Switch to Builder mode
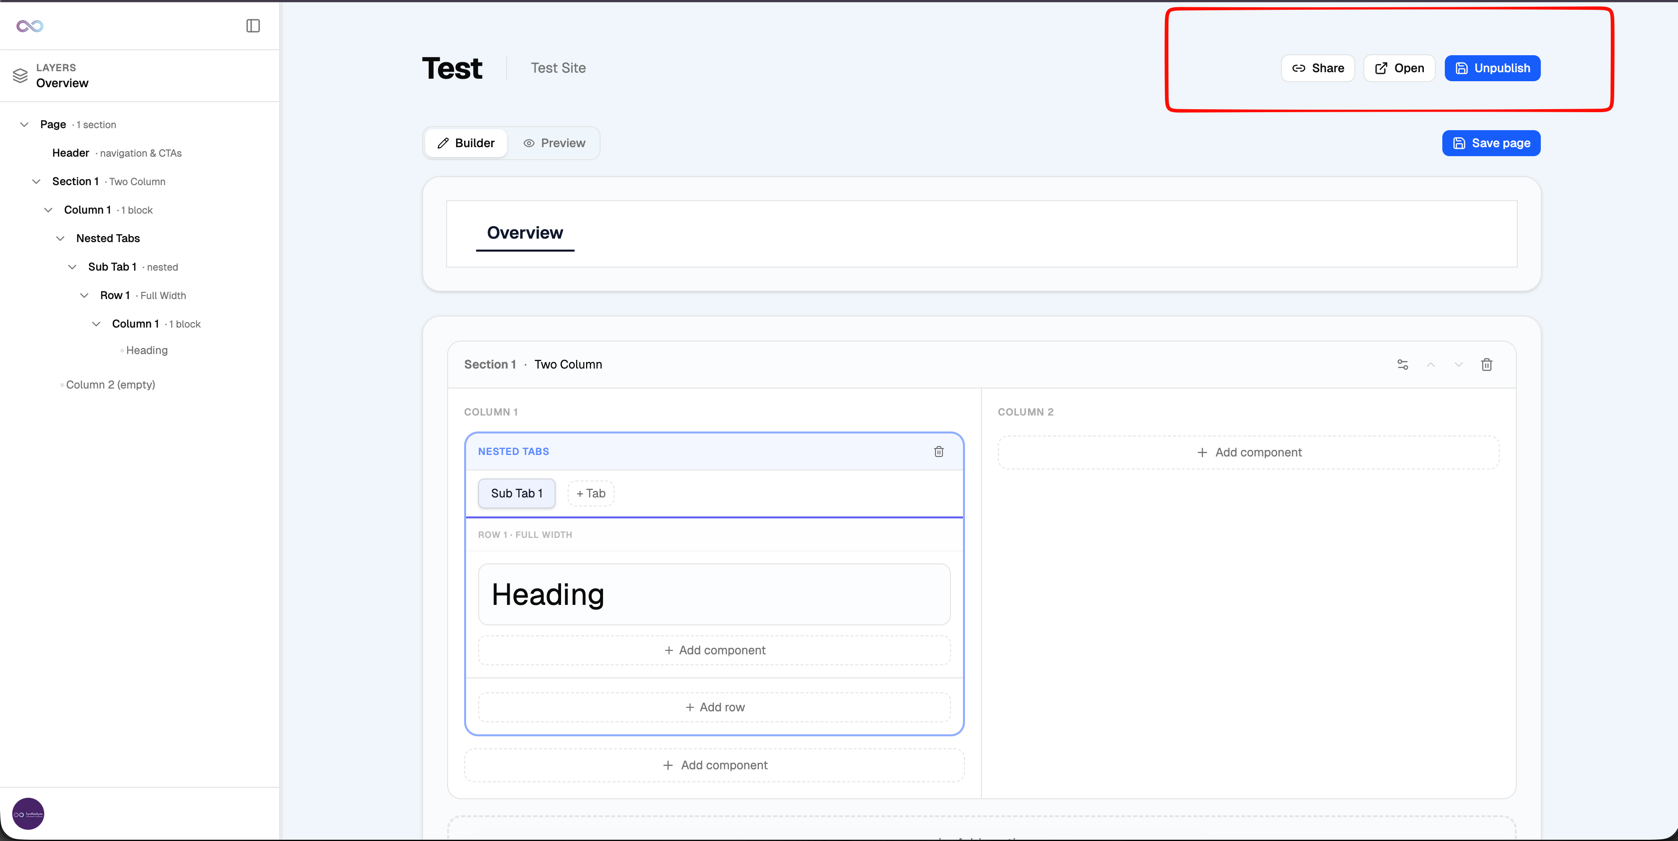This screenshot has width=1678, height=841. click(x=466, y=143)
